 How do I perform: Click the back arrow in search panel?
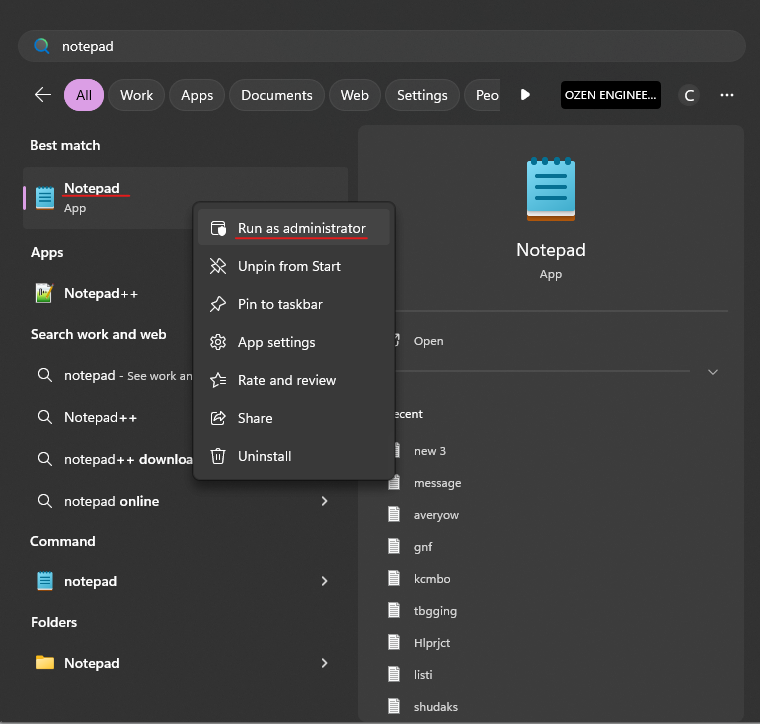pos(42,95)
